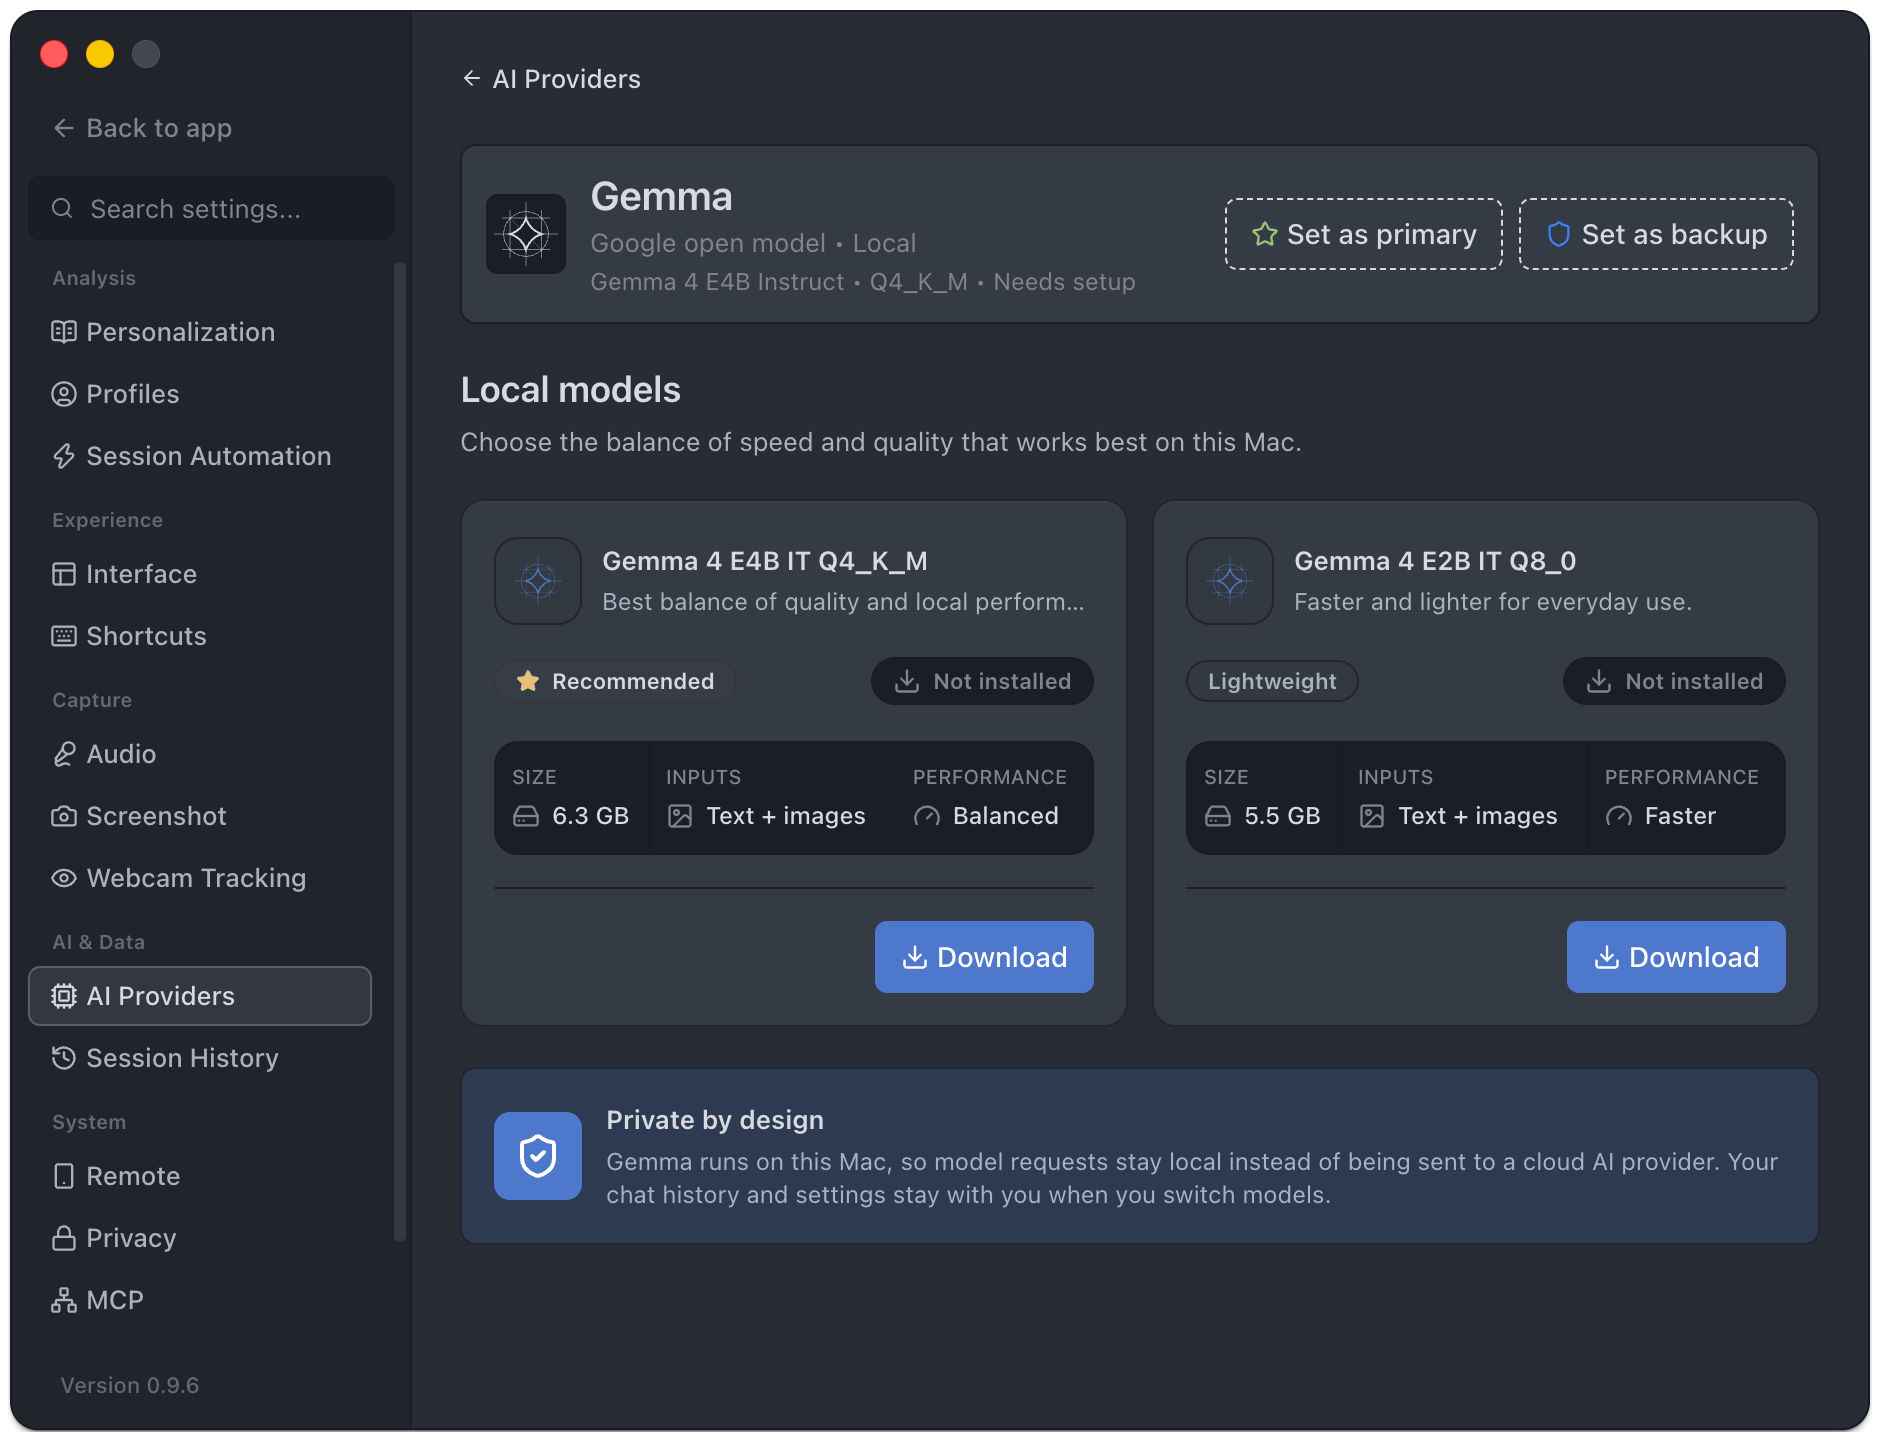Click the search magnifier icon
The height and width of the screenshot is (1440, 1880).
click(62, 208)
